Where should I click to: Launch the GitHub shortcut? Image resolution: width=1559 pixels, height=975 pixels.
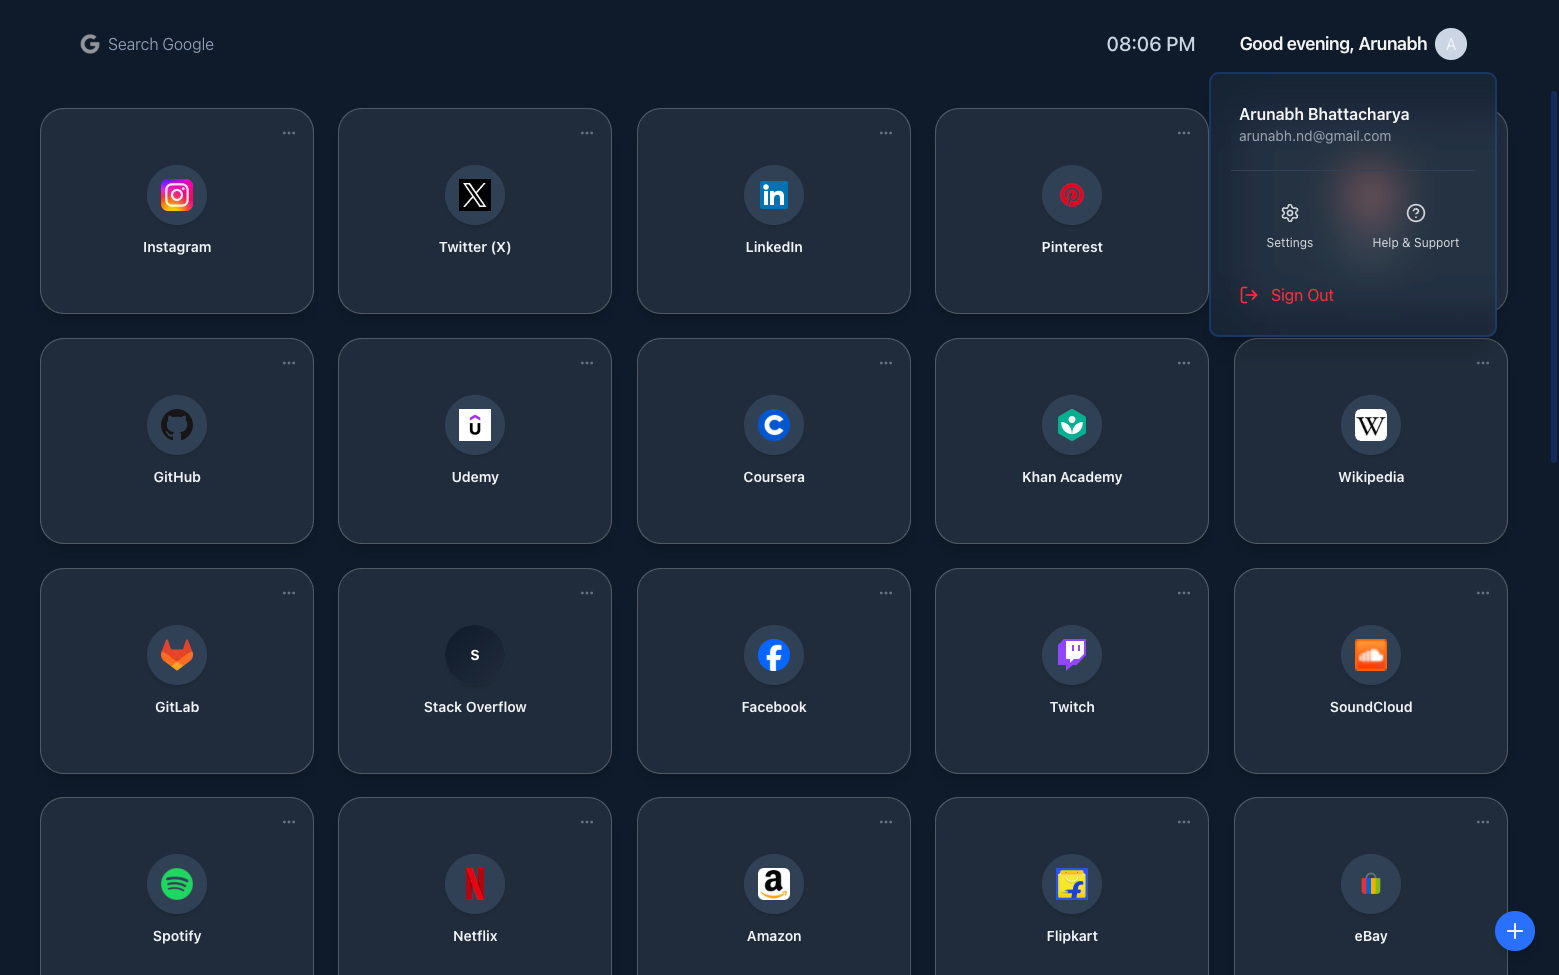[177, 441]
